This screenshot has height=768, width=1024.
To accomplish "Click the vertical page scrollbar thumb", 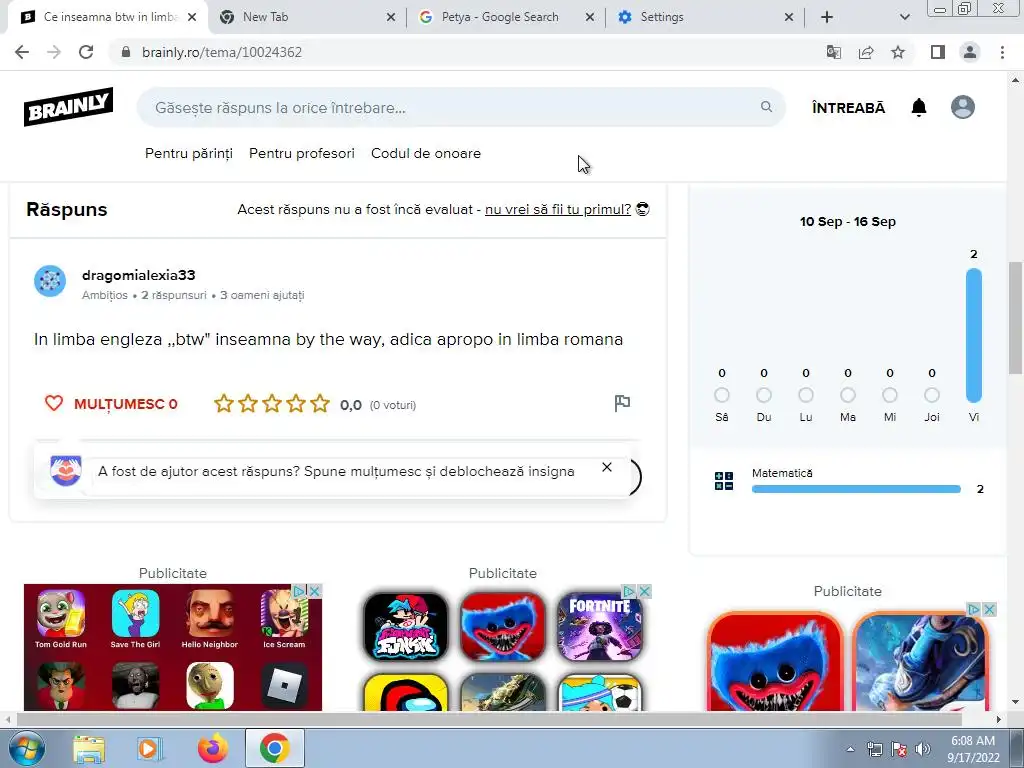I will (1015, 317).
